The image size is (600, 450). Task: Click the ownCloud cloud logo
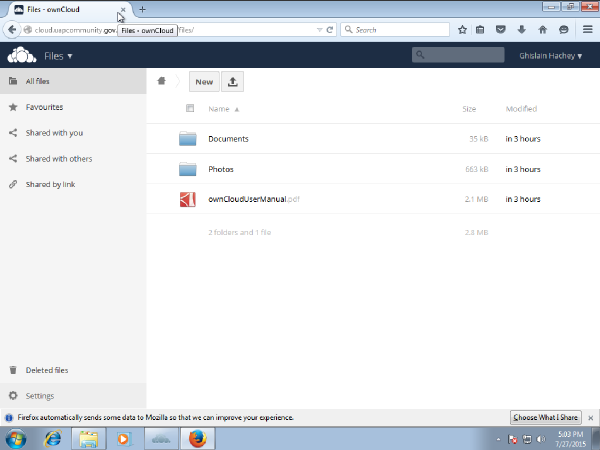(22, 55)
